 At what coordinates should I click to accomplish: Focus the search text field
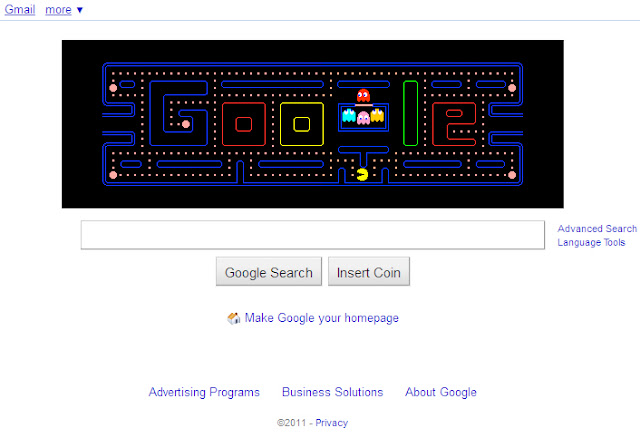point(313,235)
